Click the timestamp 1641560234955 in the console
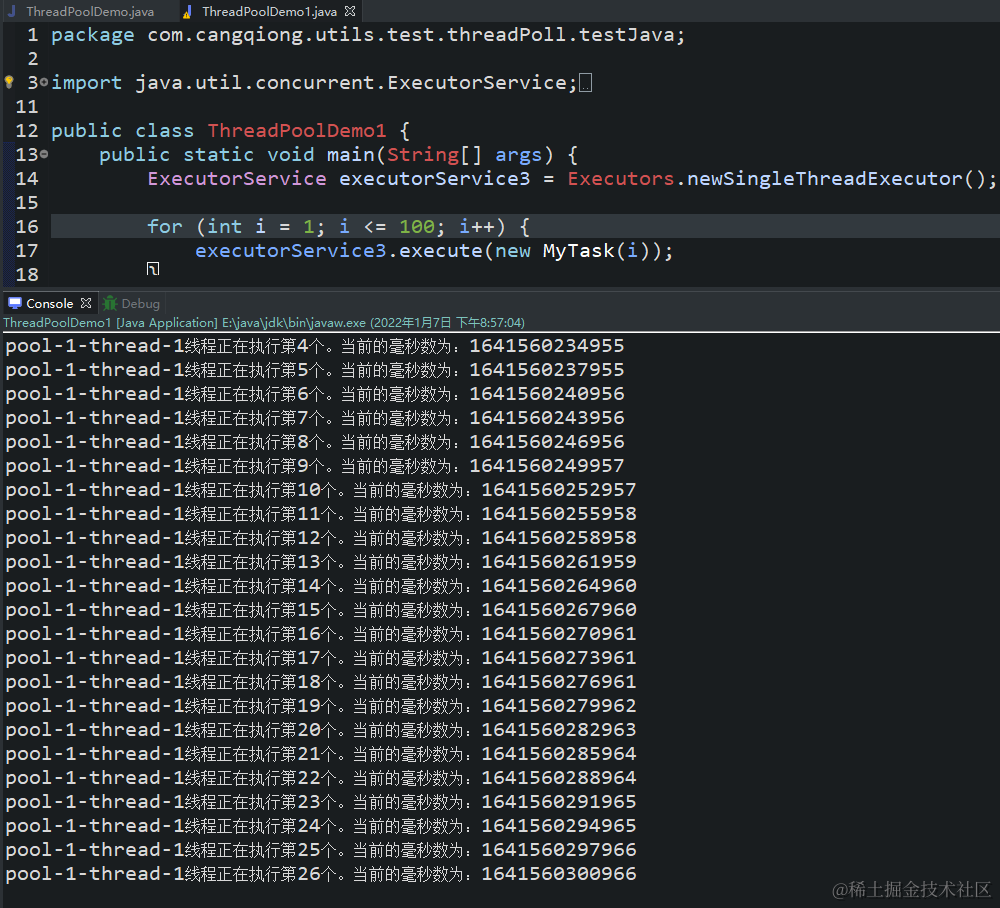Image resolution: width=1000 pixels, height=908 pixels. pos(547,346)
